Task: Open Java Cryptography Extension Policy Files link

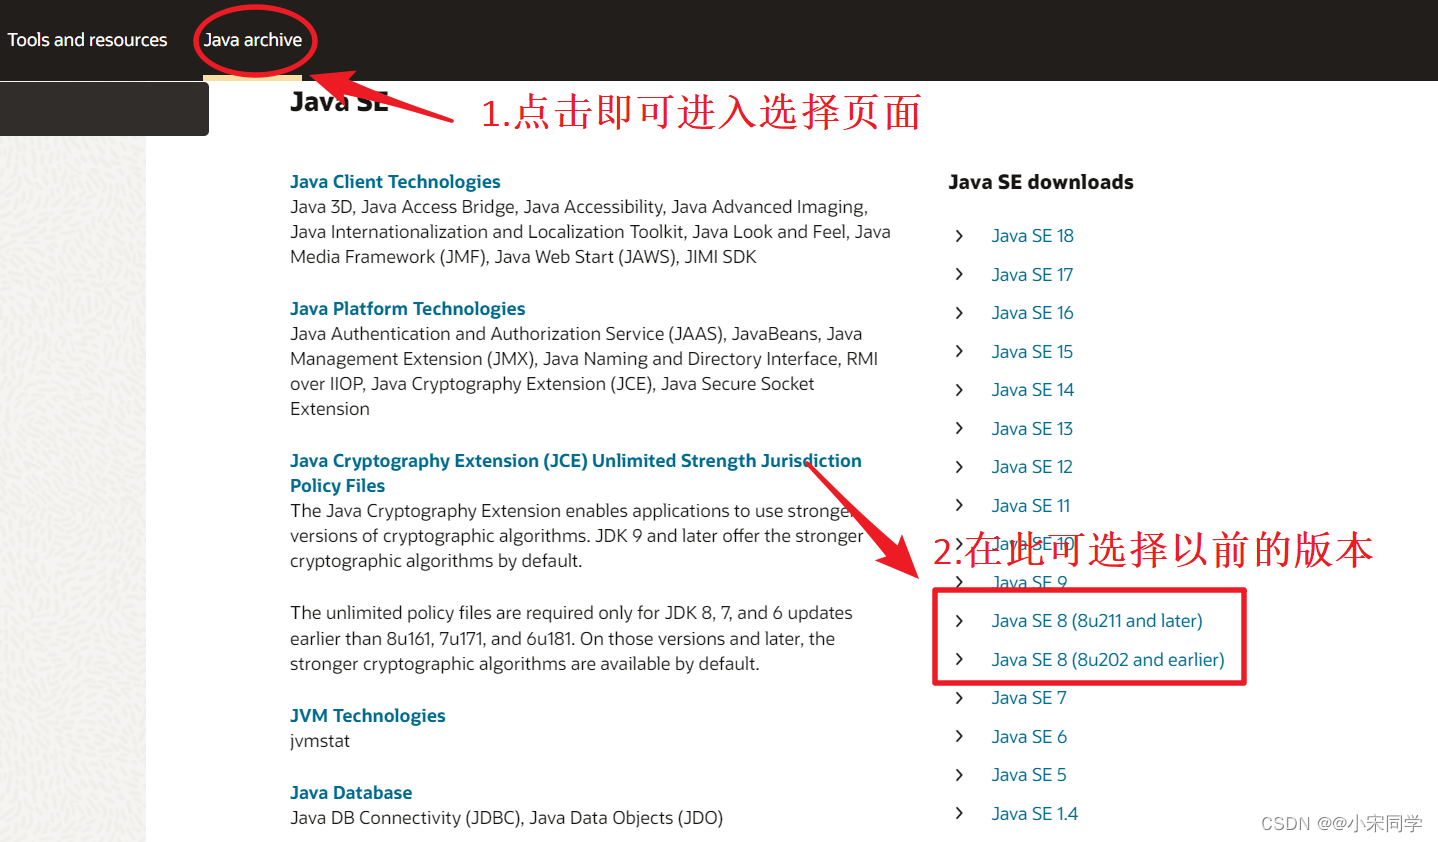Action: 575,473
